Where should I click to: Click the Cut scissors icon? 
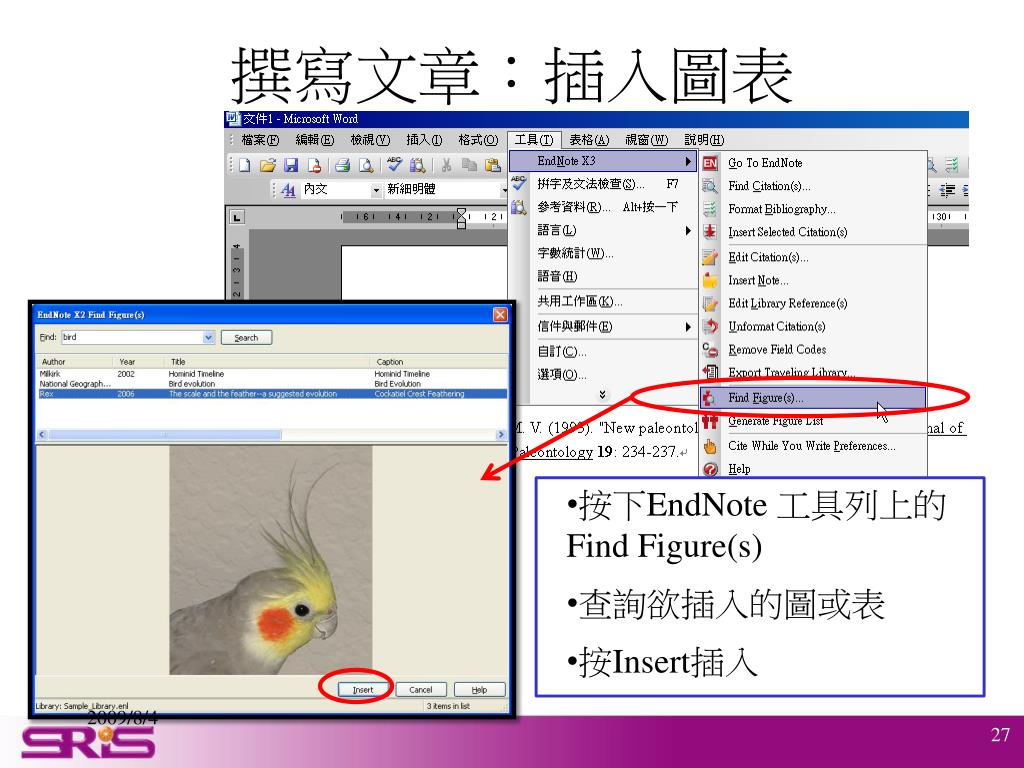pyautogui.click(x=446, y=165)
